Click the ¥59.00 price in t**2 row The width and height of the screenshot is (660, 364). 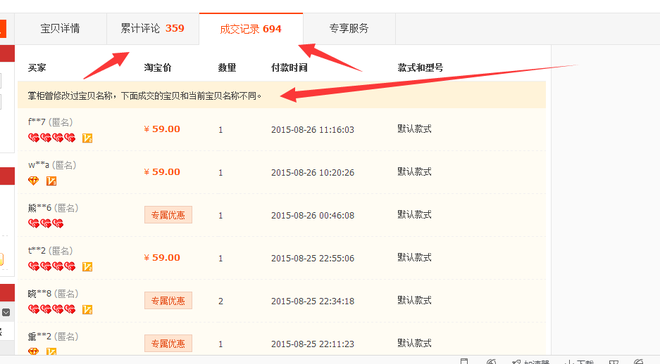(162, 258)
